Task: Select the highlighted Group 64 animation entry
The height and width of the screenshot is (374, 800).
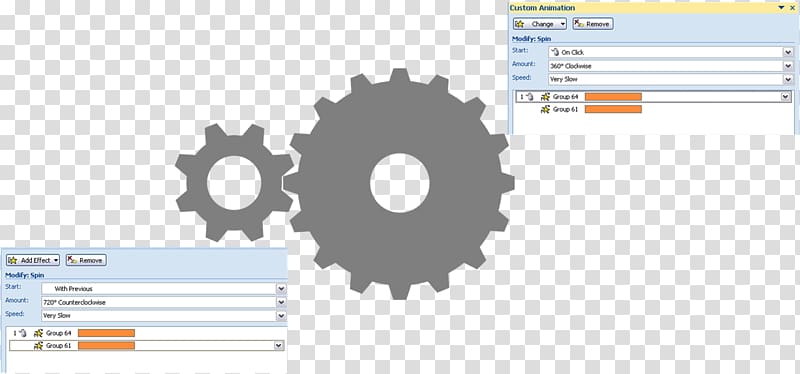Action: point(654,96)
